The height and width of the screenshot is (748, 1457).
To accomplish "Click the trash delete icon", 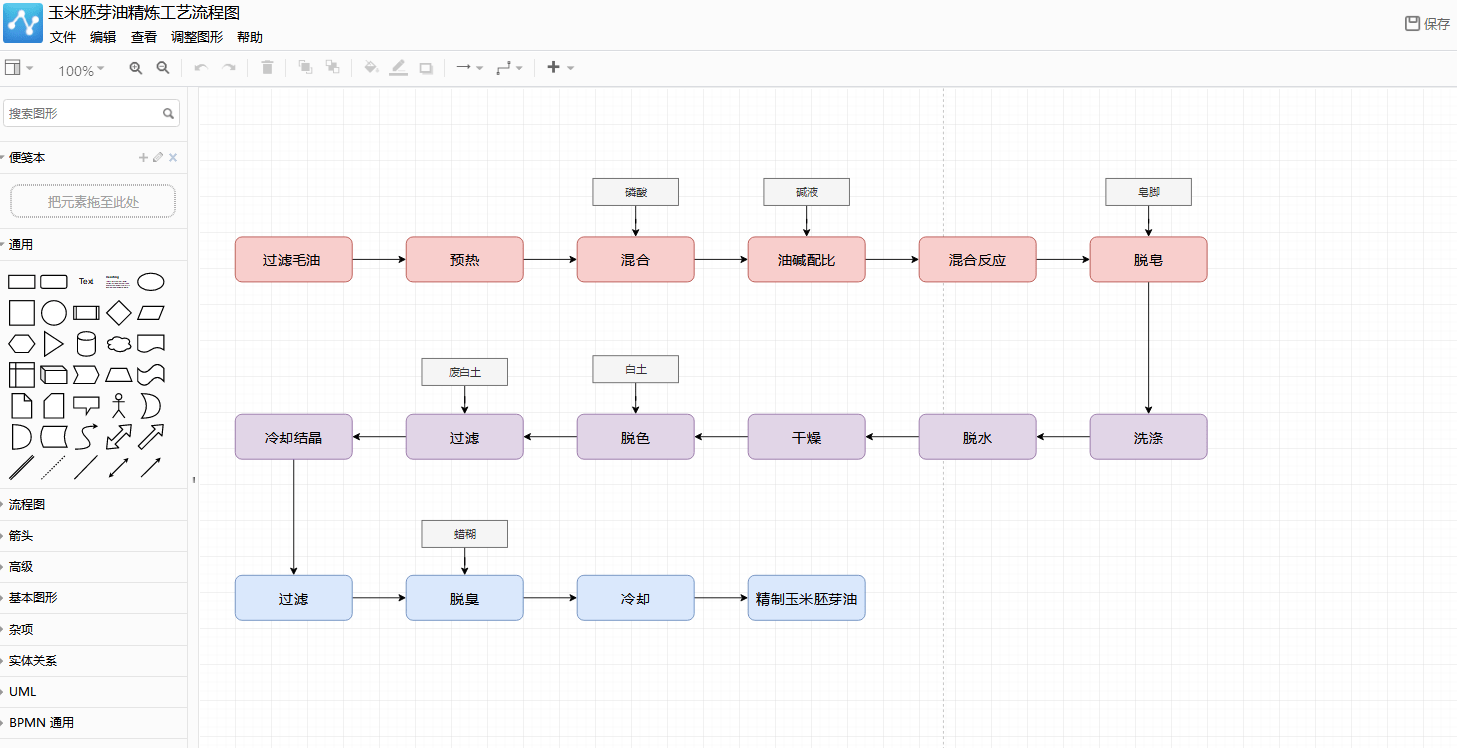I will pyautogui.click(x=267, y=68).
